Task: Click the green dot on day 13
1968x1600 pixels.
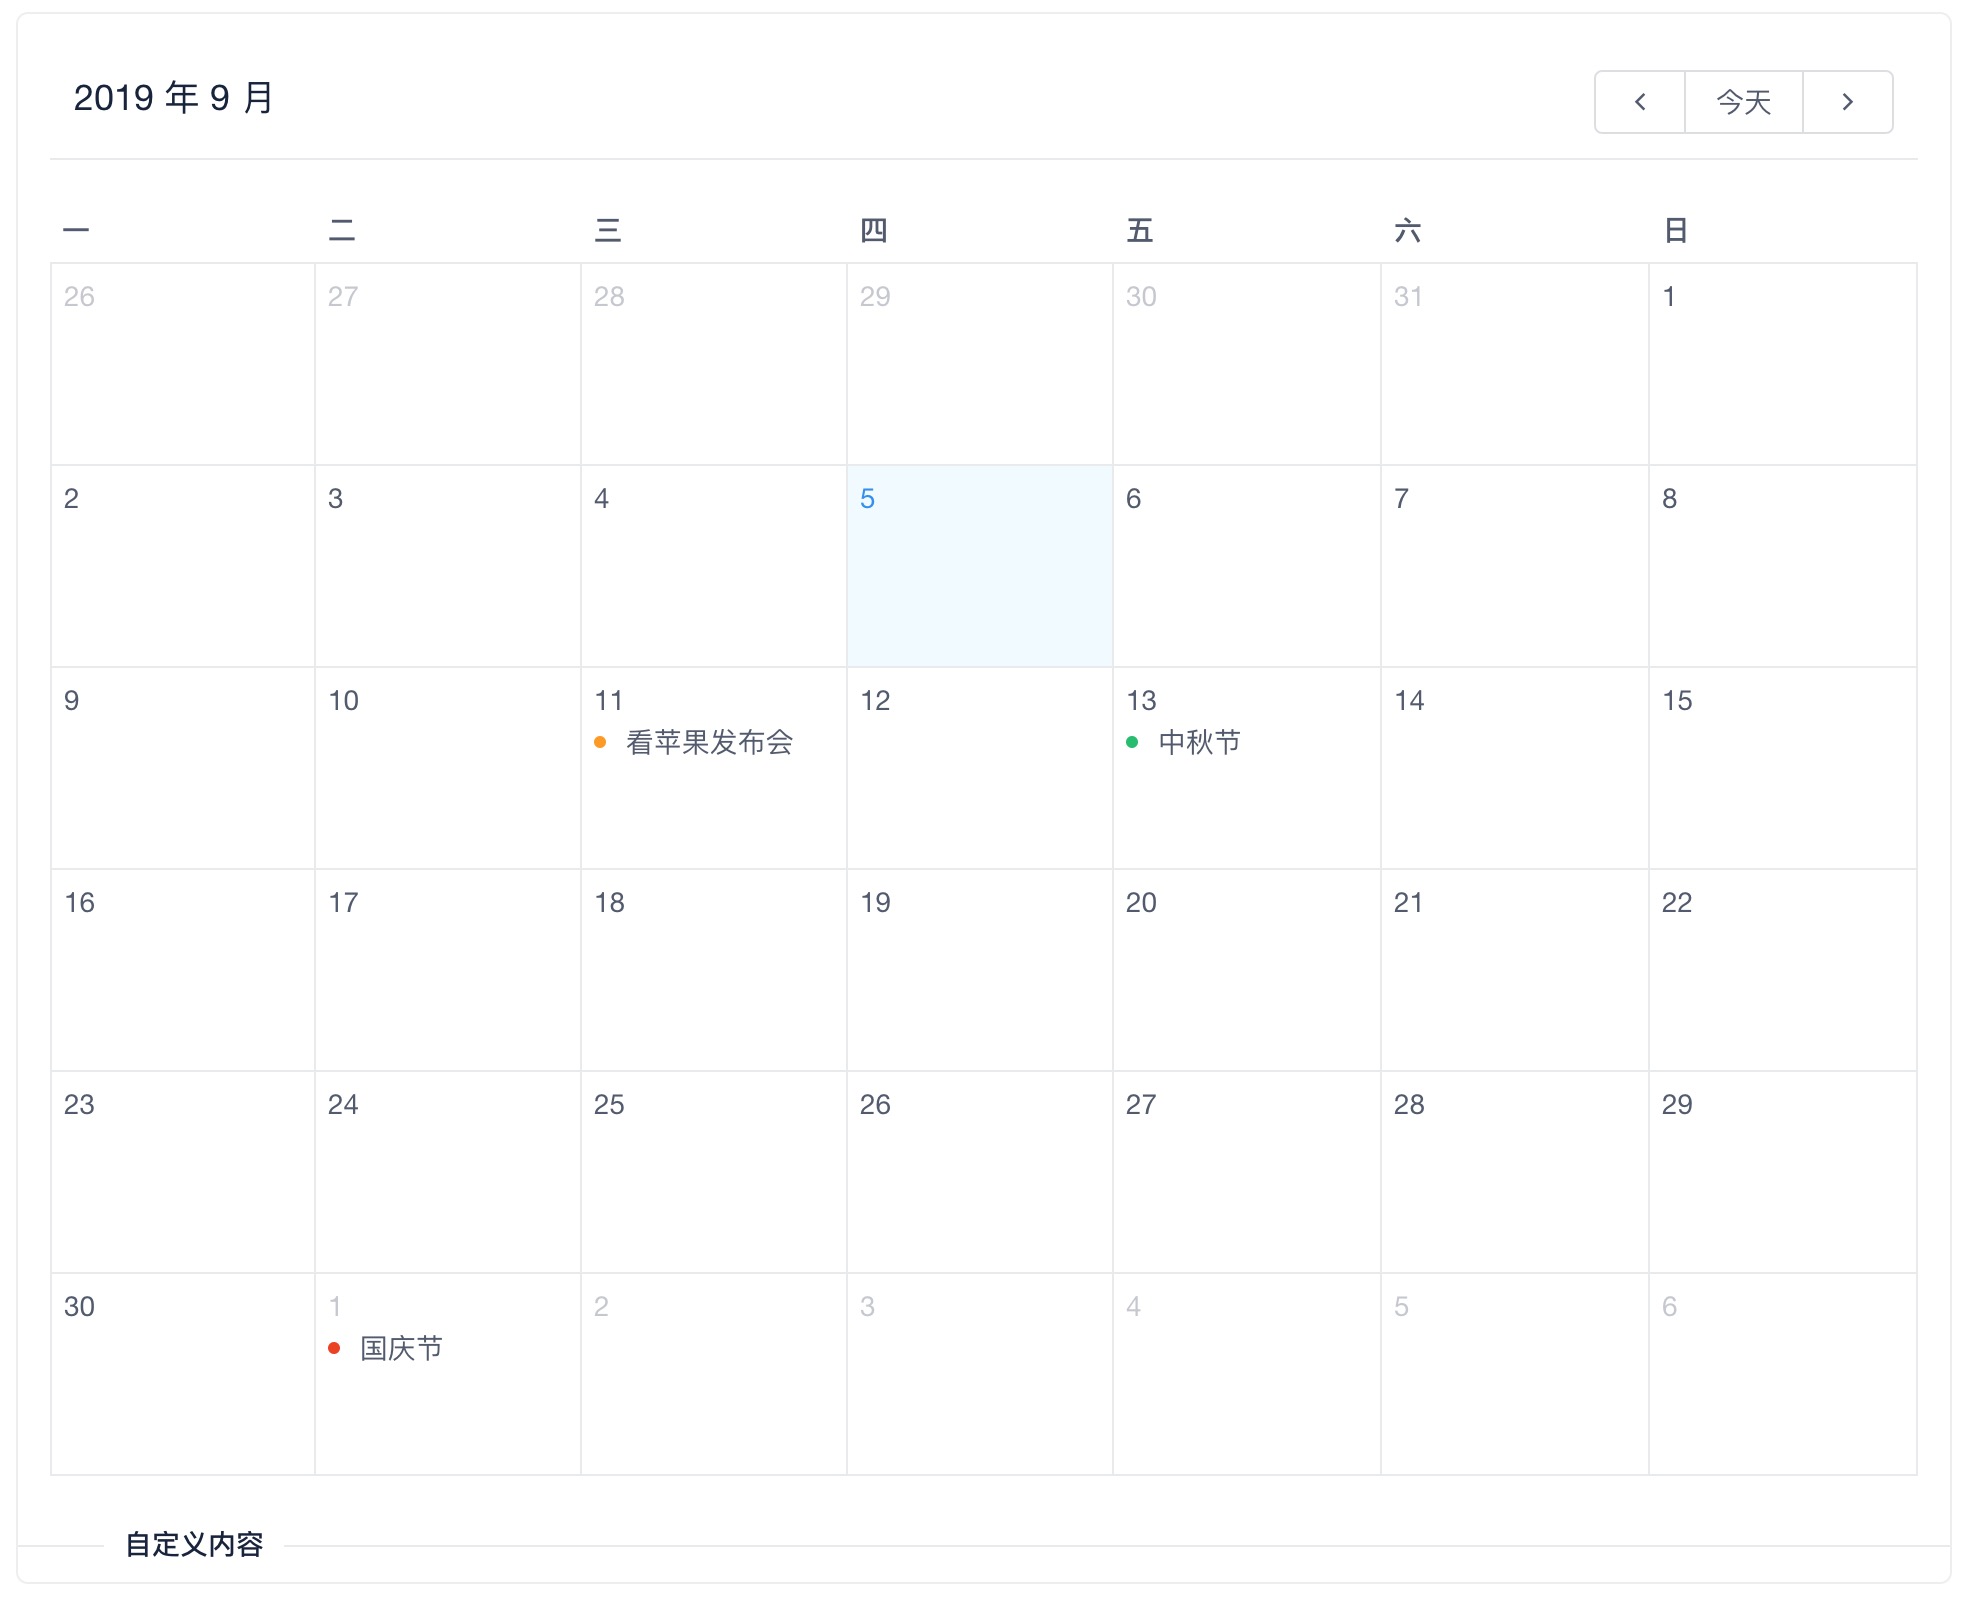Action: pyautogui.click(x=1132, y=742)
